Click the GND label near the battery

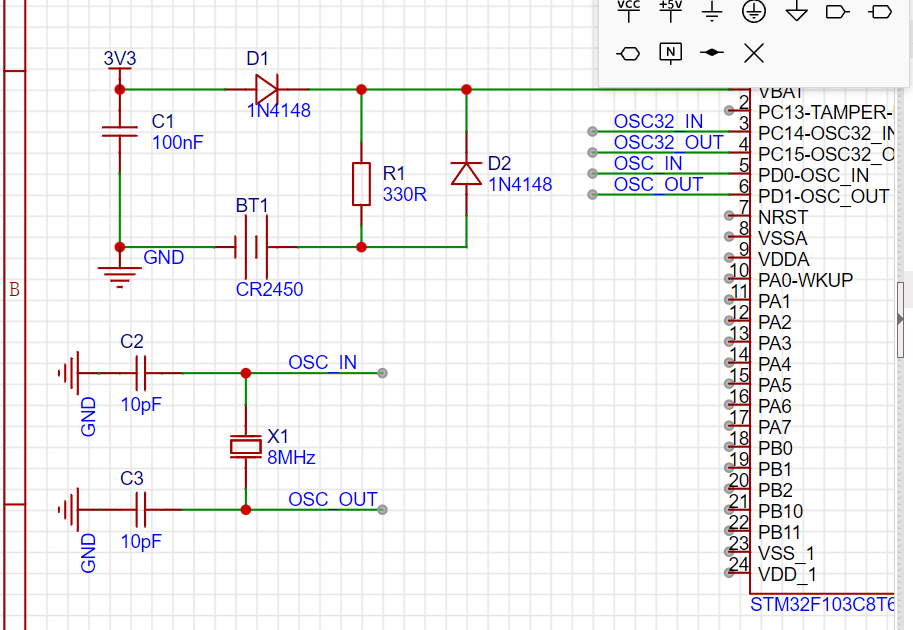point(164,257)
